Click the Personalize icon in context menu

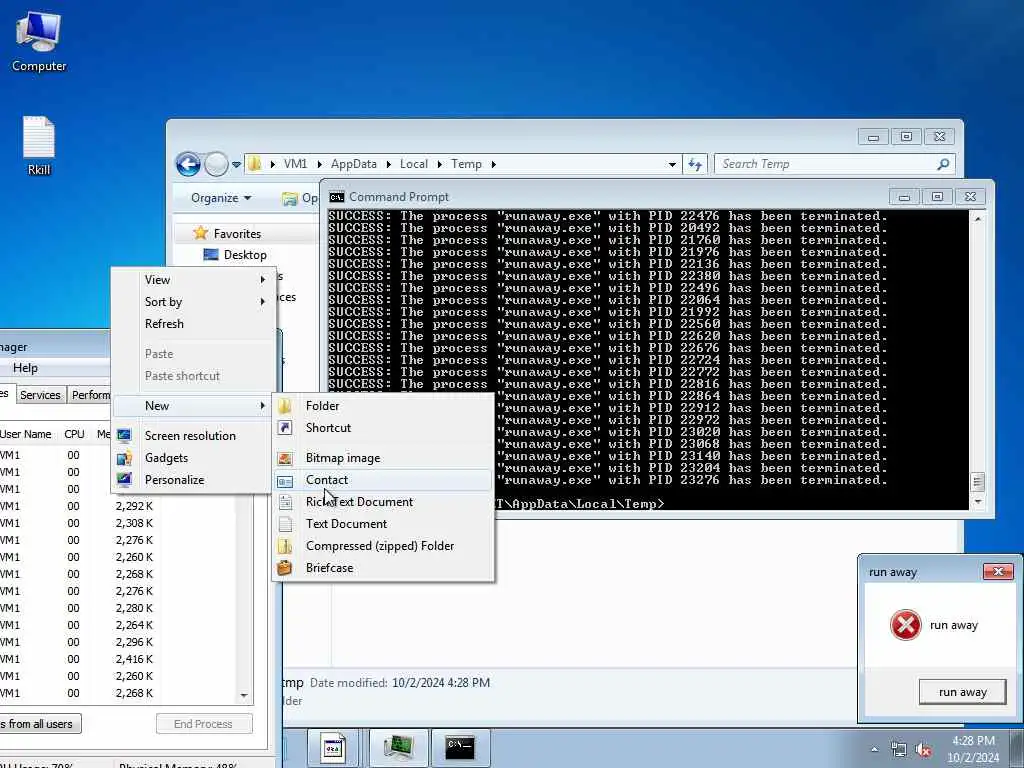(x=124, y=479)
